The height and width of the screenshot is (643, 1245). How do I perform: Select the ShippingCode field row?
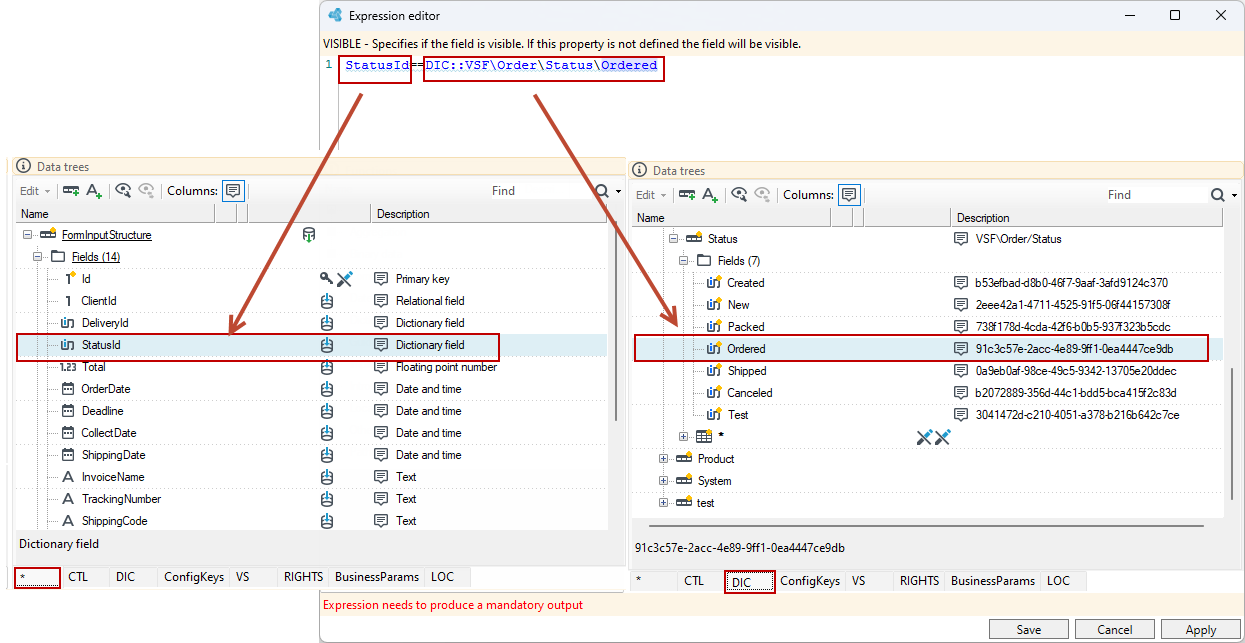[313, 521]
